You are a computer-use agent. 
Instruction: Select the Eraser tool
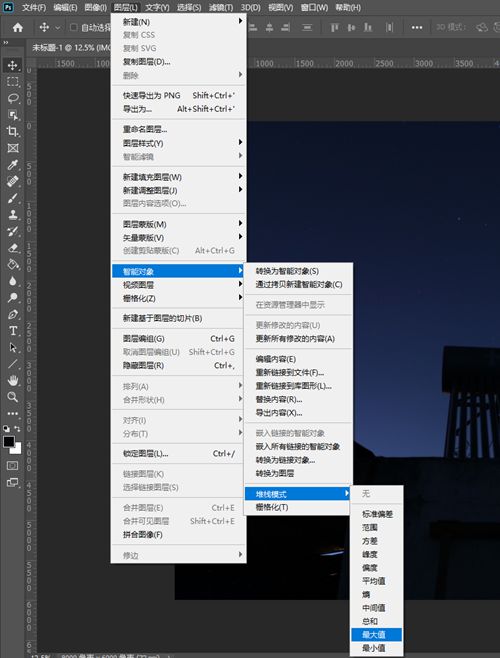tap(13, 248)
